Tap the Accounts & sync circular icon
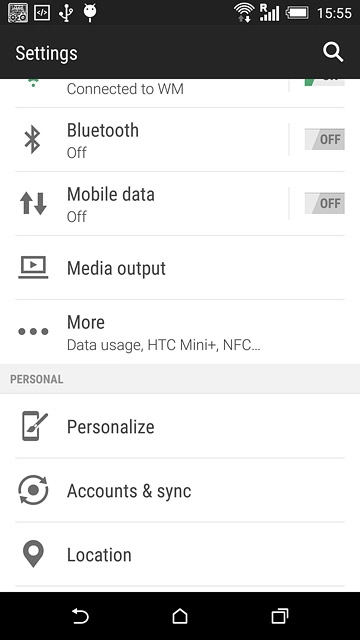360x640 pixels. [x=33, y=490]
